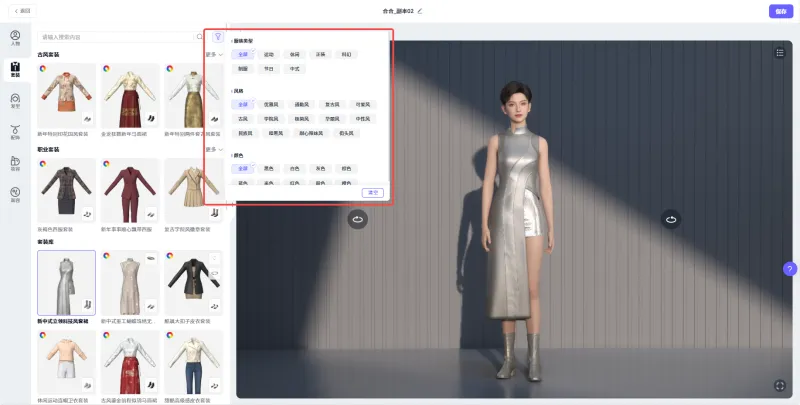Select the orange floral jacket outfit thumbnail
Viewport: 800px width, 405px height.
(66, 95)
